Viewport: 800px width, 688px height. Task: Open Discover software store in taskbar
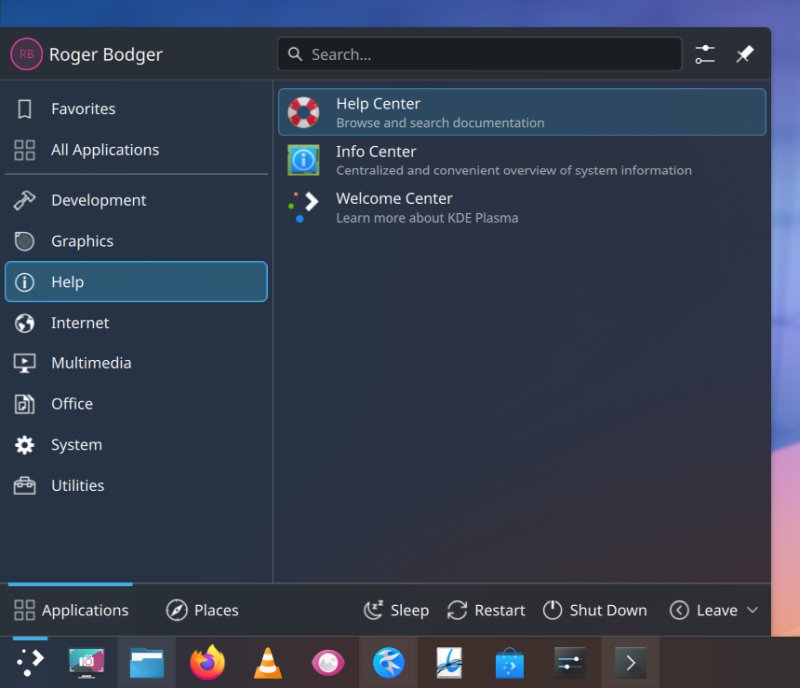click(x=509, y=663)
